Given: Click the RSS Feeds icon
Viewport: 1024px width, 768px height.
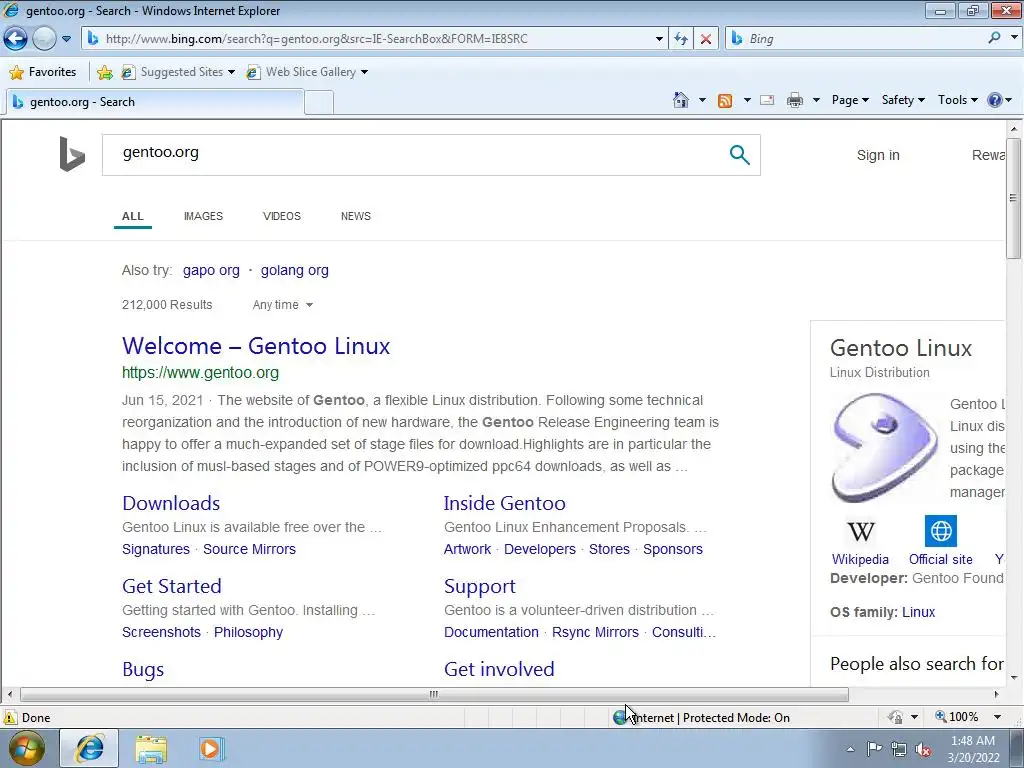Looking at the screenshot, I should click(725, 100).
